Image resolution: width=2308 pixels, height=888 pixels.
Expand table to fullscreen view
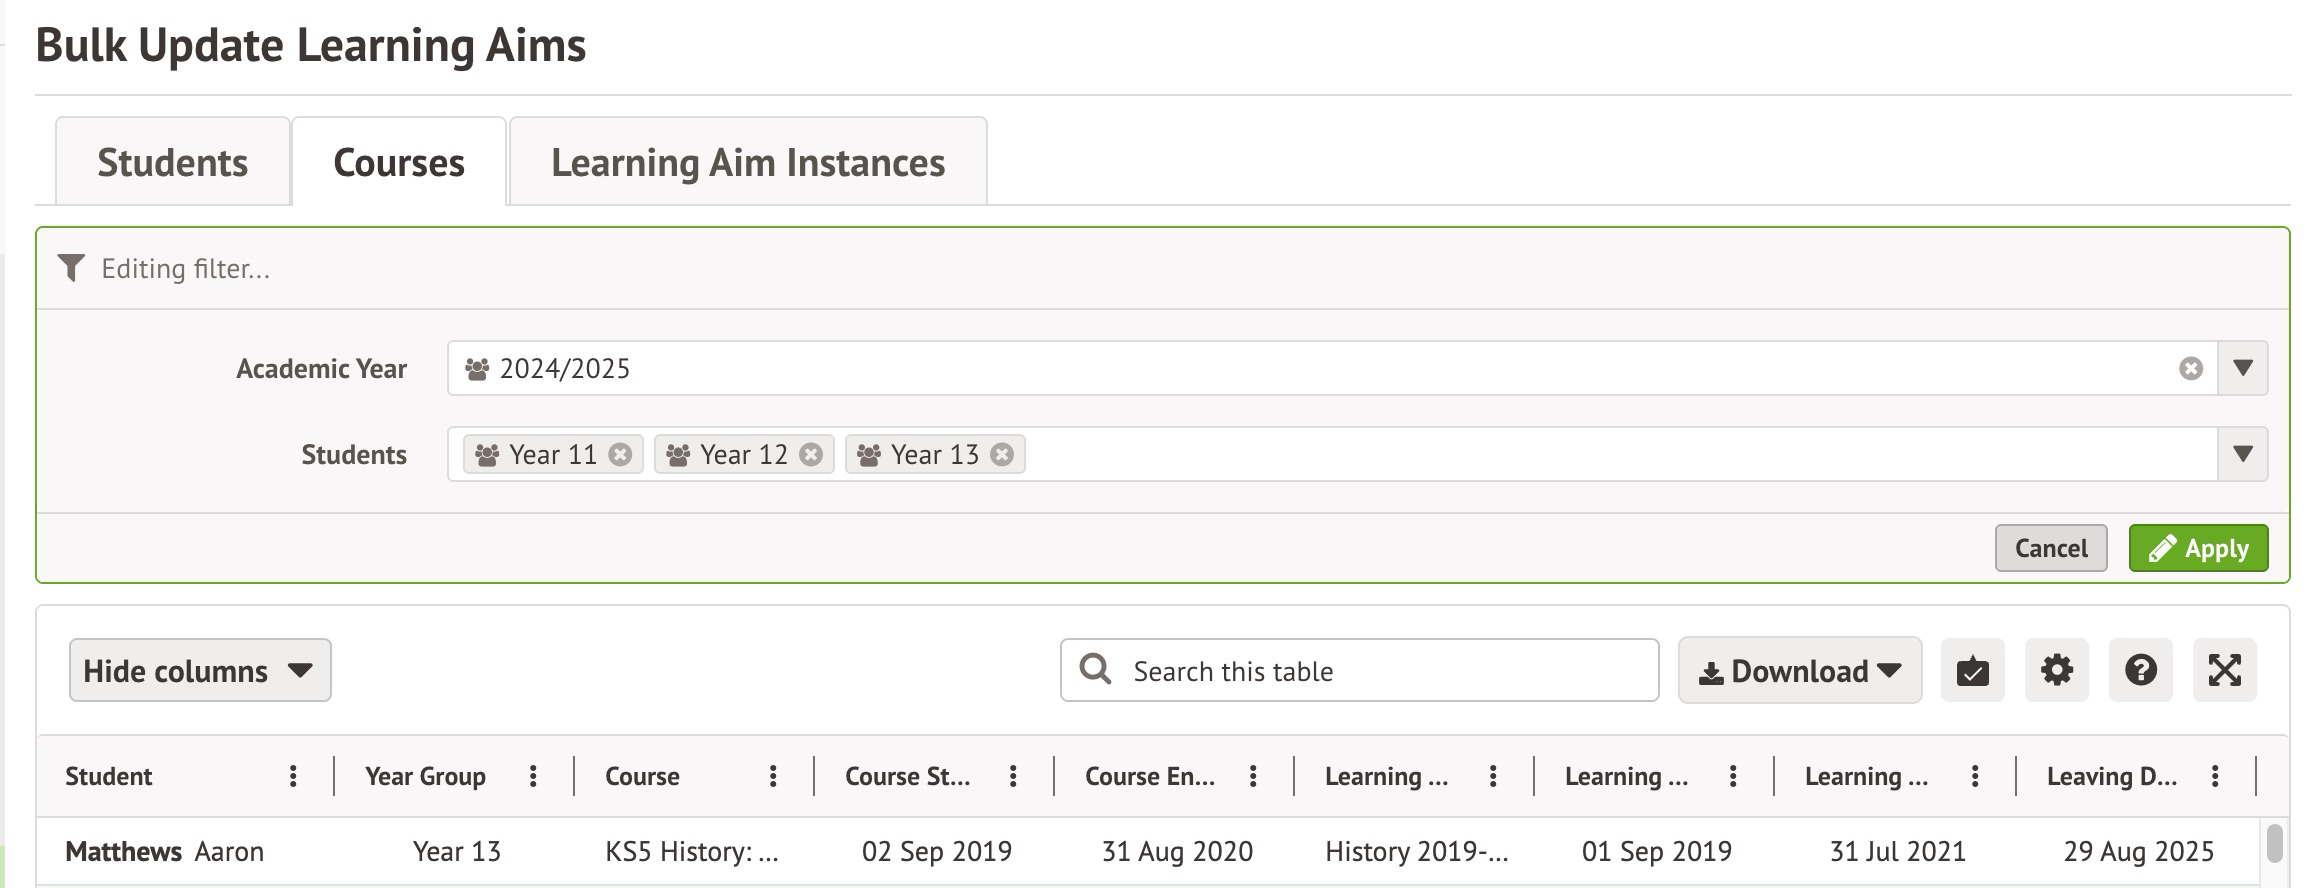pyautogui.click(x=2224, y=670)
